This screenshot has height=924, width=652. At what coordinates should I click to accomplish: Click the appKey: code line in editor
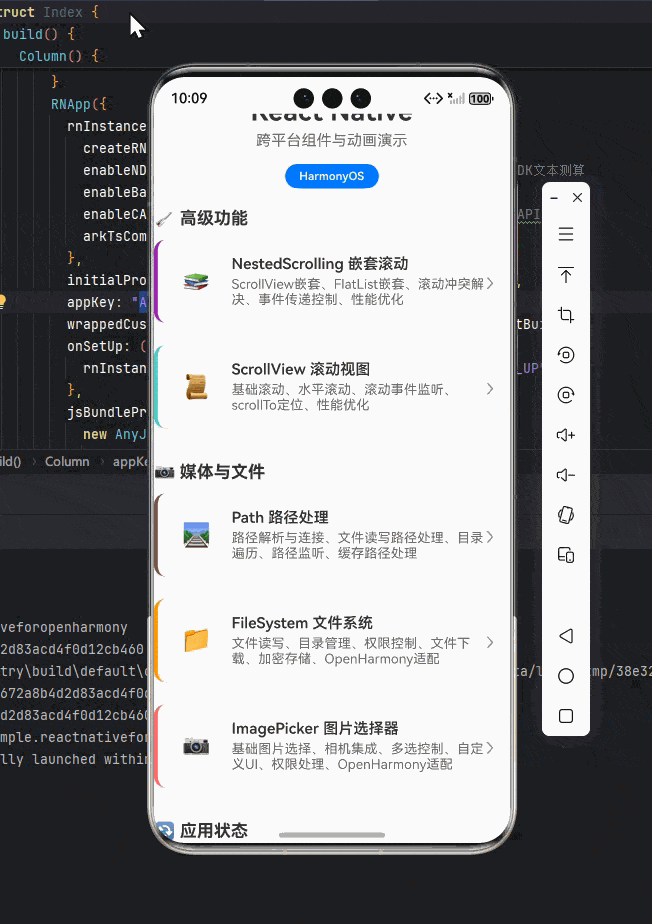tap(106, 302)
